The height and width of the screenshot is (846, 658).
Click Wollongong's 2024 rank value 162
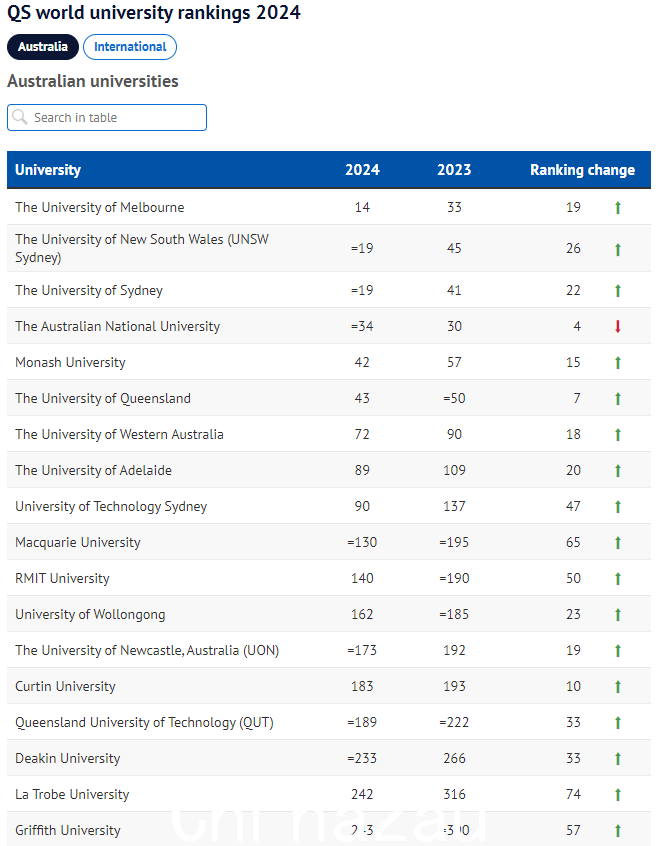coord(362,615)
